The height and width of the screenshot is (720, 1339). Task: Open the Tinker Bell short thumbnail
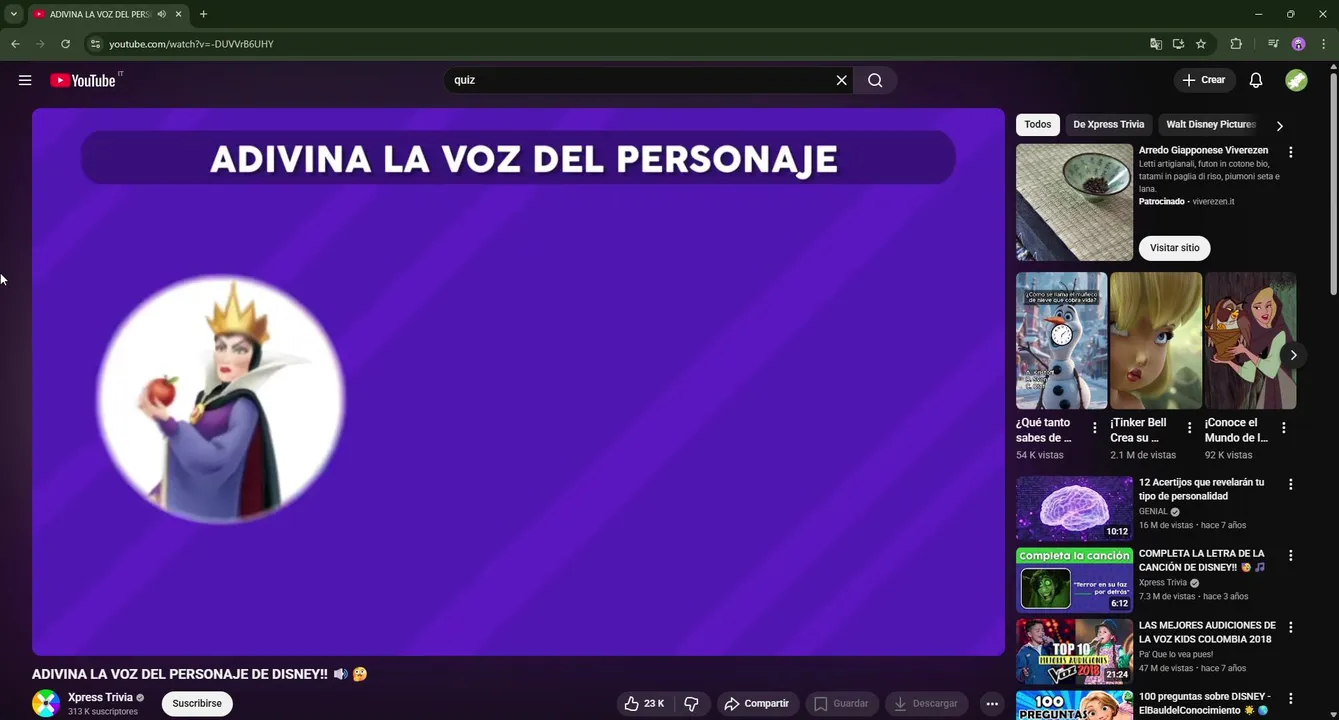1156,341
